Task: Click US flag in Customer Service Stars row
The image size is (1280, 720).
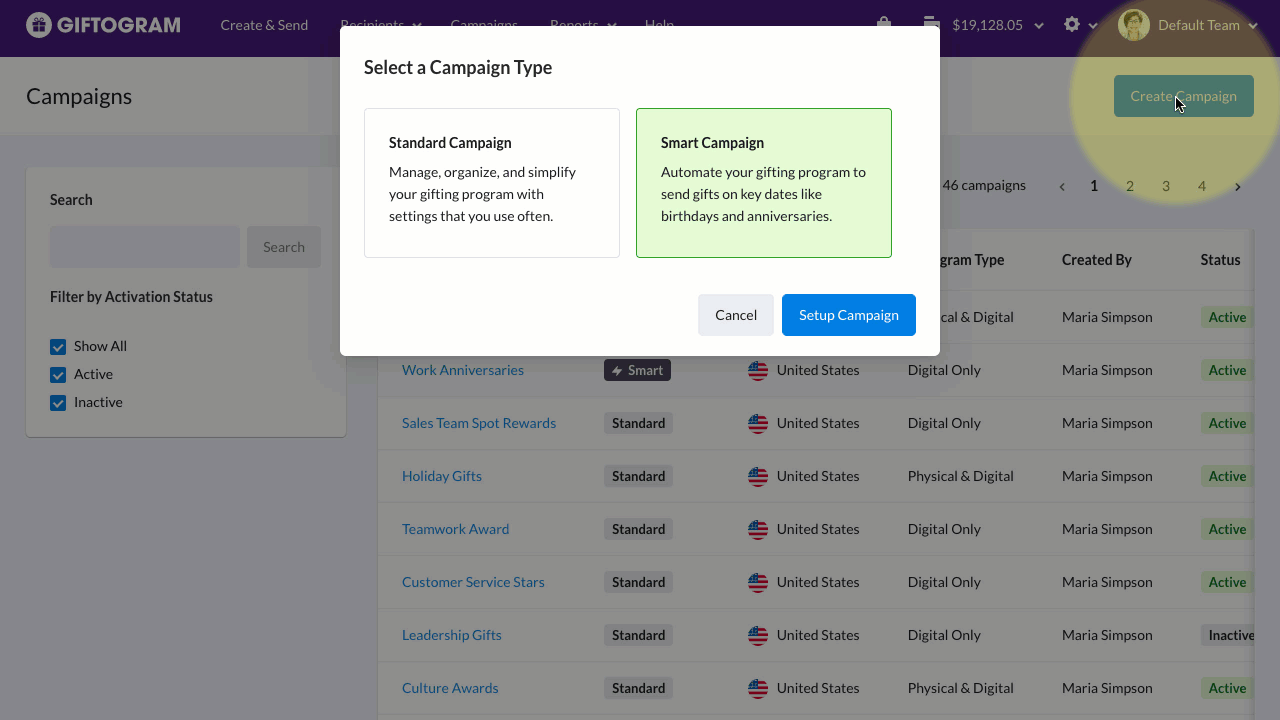Action: (758, 582)
